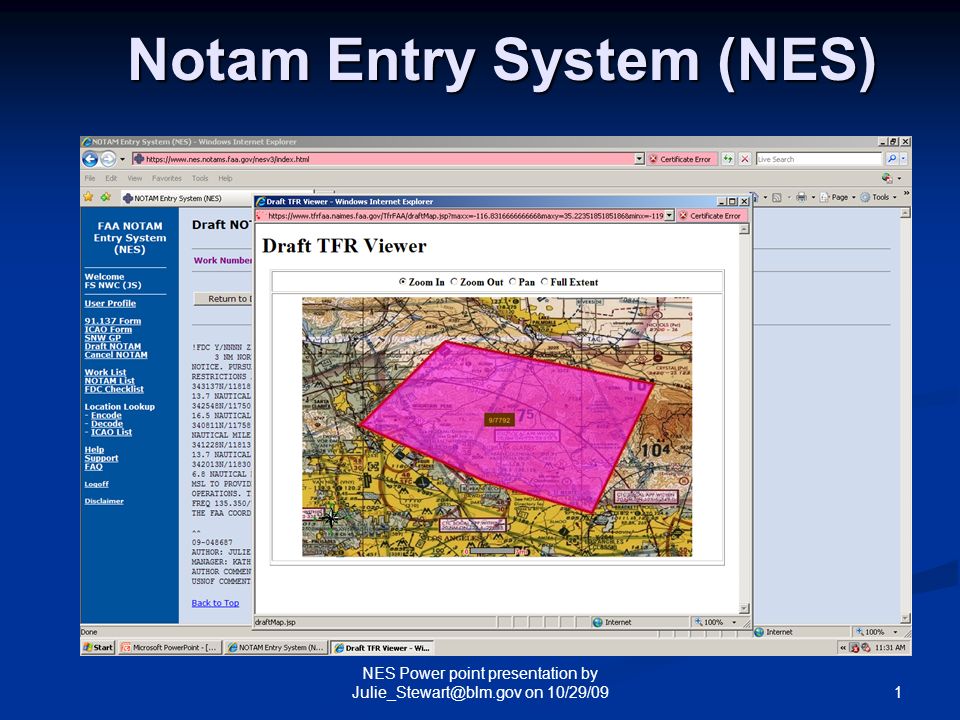Open the Print options dropdown arrow
960x720 pixels.
tap(813, 197)
